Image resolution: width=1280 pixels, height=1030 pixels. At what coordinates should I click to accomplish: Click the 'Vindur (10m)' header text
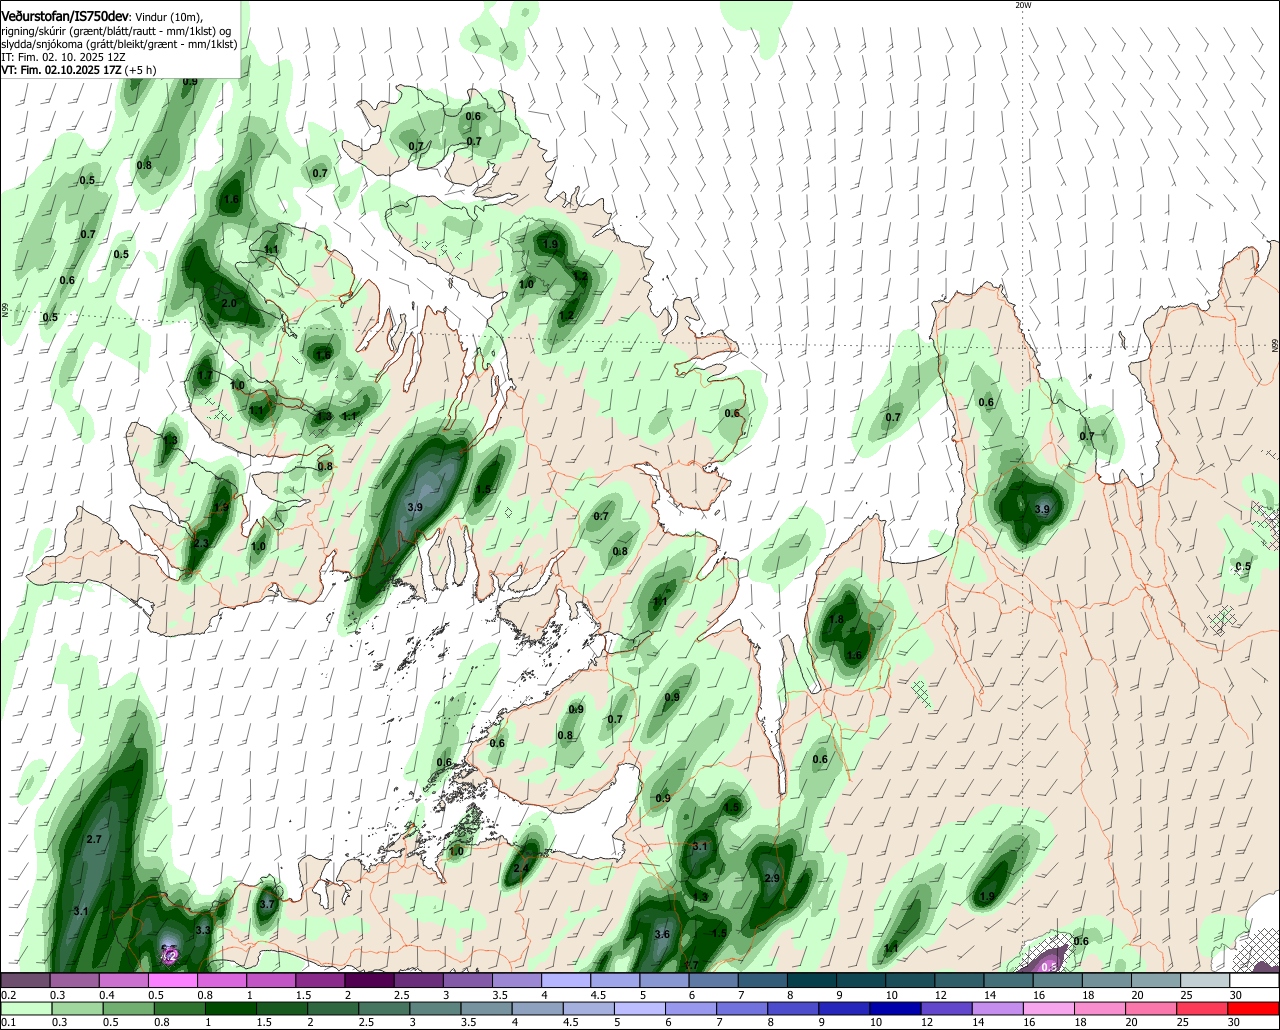(169, 18)
